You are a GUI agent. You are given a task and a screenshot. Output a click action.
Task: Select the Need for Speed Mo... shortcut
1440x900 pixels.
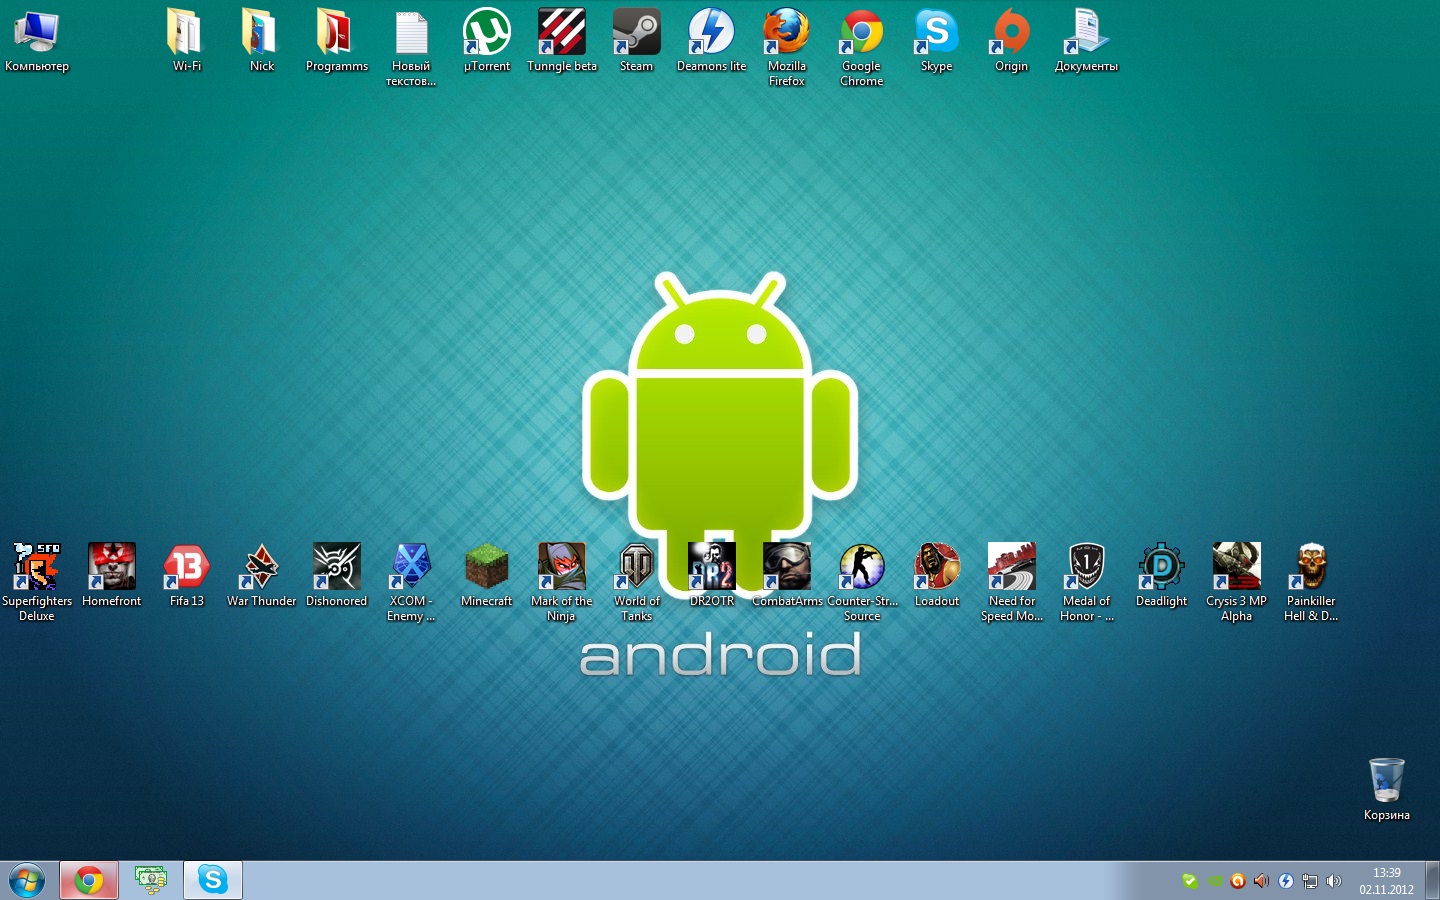[1012, 583]
